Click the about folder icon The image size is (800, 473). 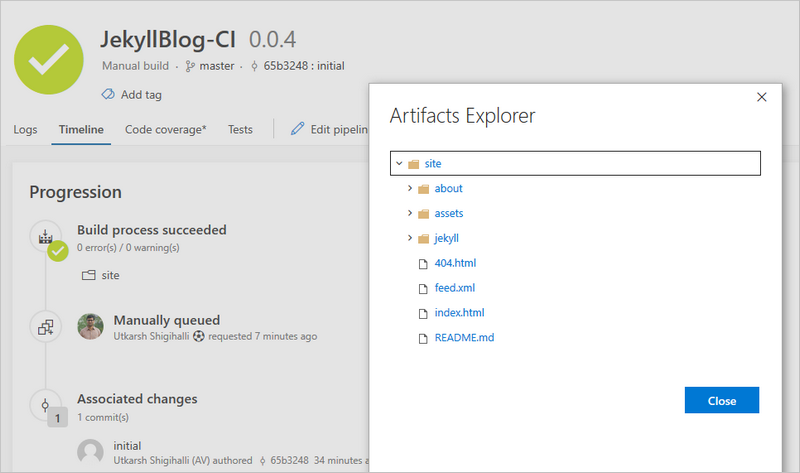tap(423, 189)
